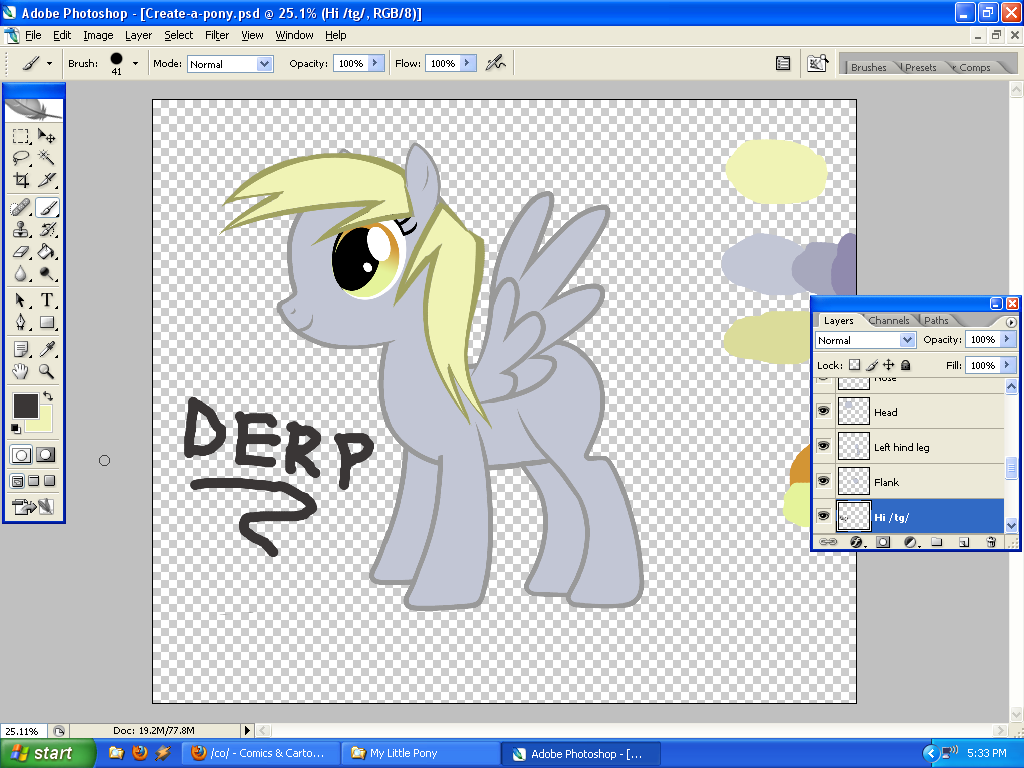Toggle lock transparent pixels in Layers panel
The height and width of the screenshot is (768, 1024).
(855, 366)
